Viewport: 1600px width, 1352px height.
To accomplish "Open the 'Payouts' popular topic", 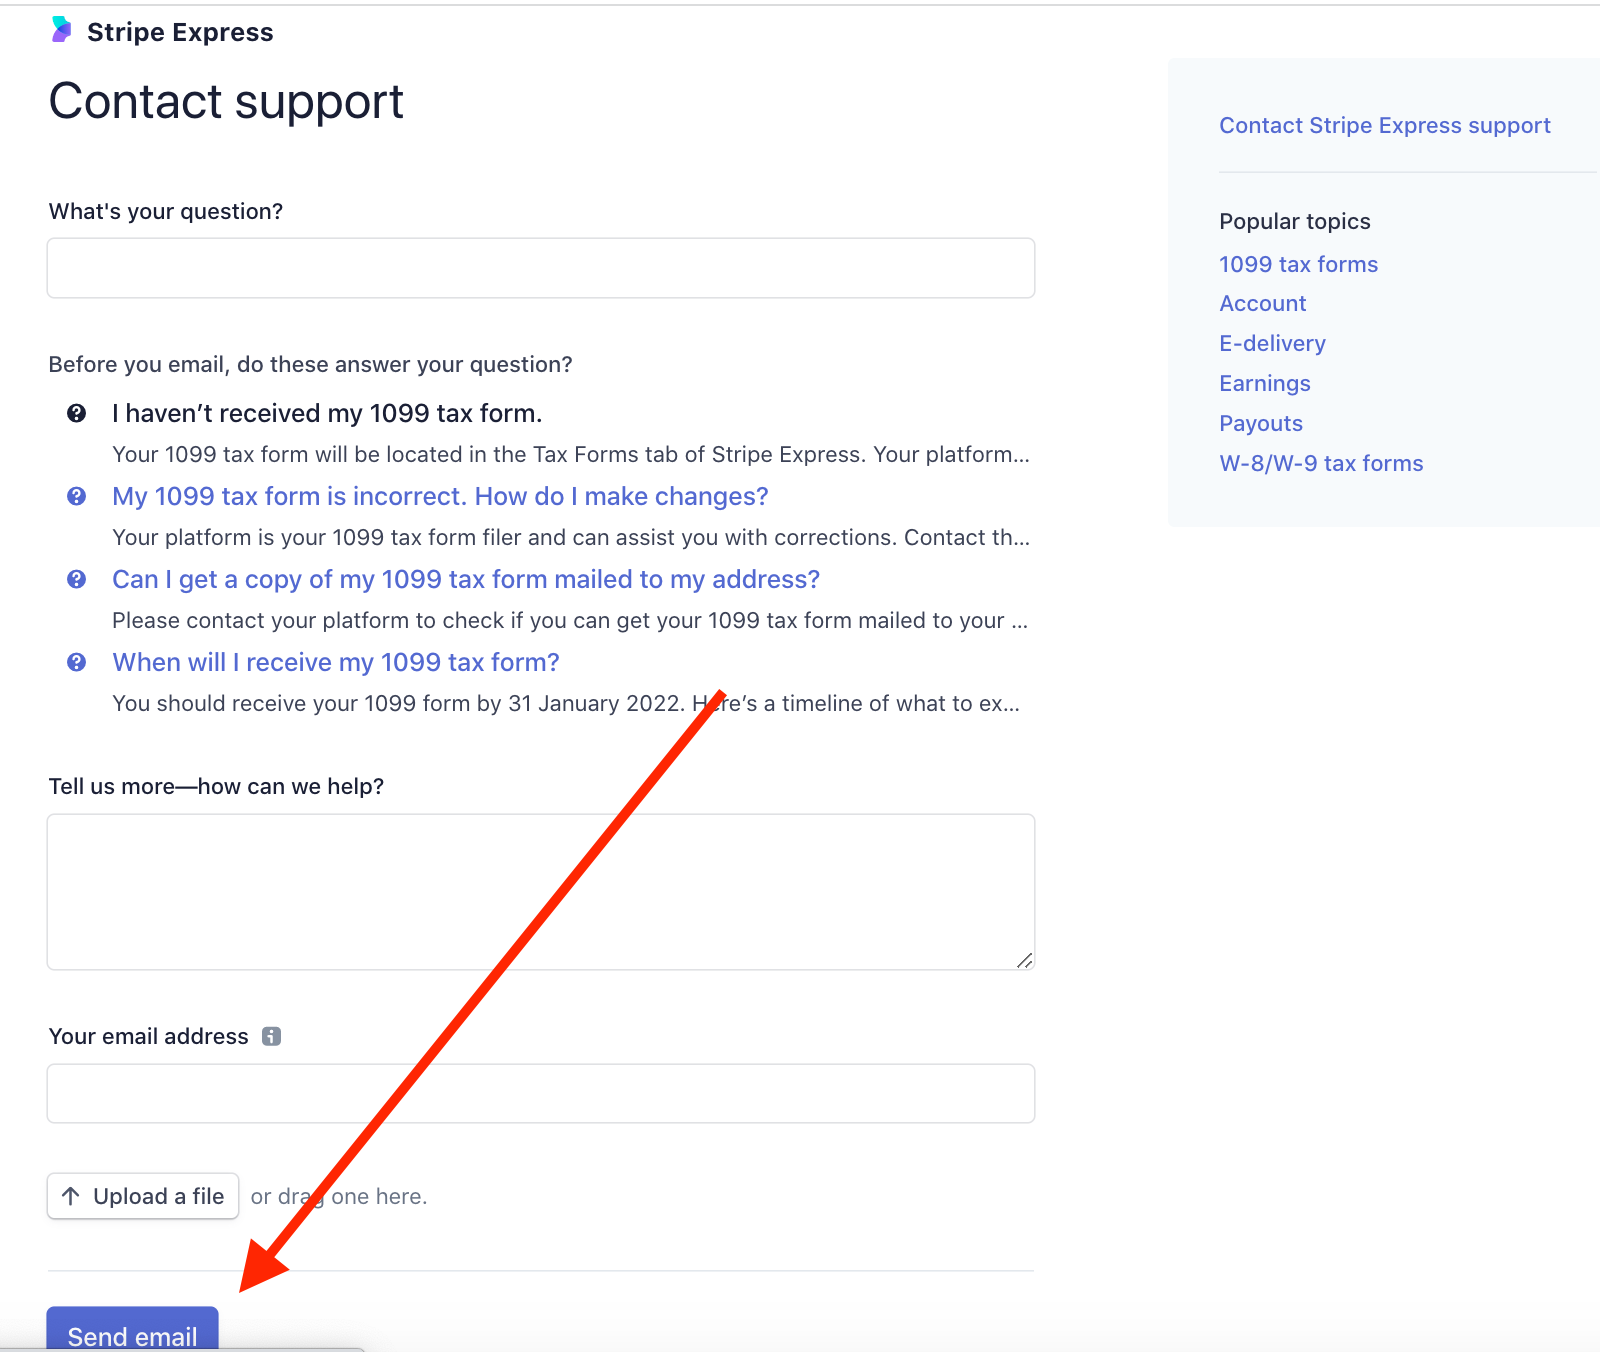I will tap(1261, 423).
